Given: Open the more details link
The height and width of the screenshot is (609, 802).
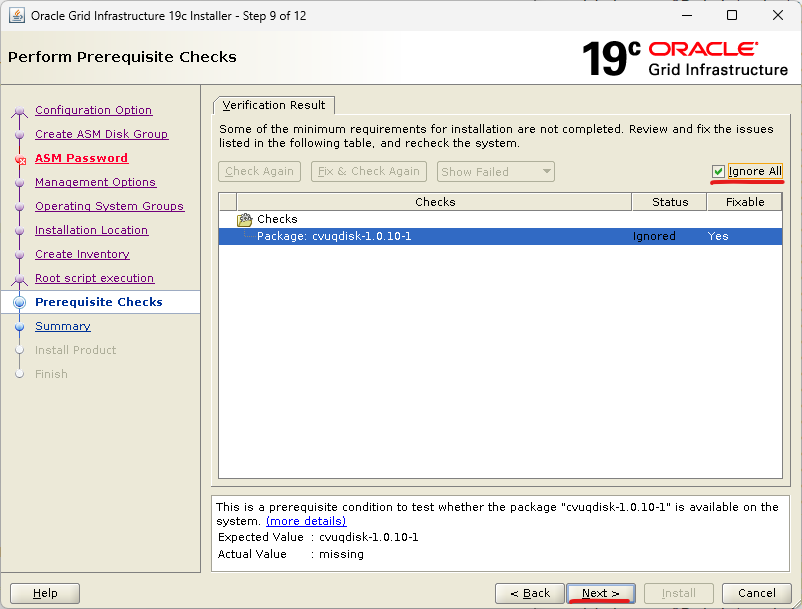Looking at the screenshot, I should coord(306,521).
